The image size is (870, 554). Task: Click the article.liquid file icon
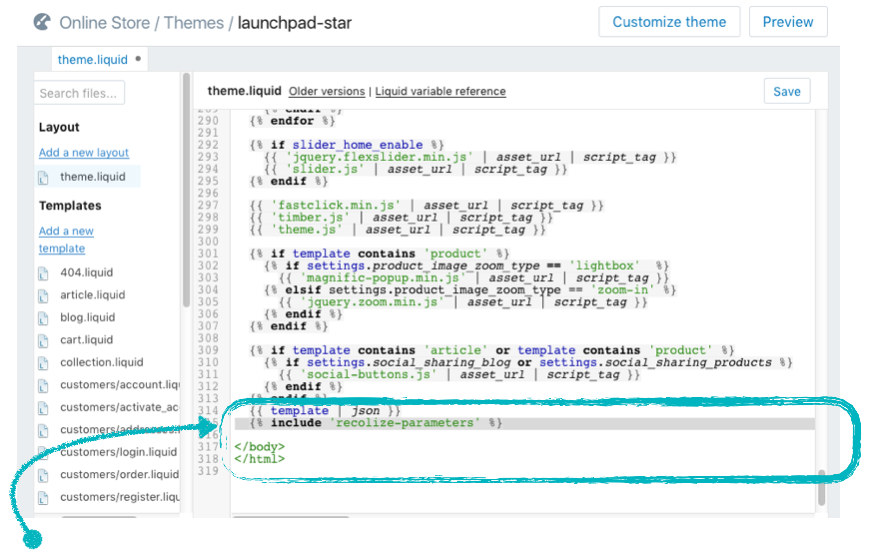(43, 296)
